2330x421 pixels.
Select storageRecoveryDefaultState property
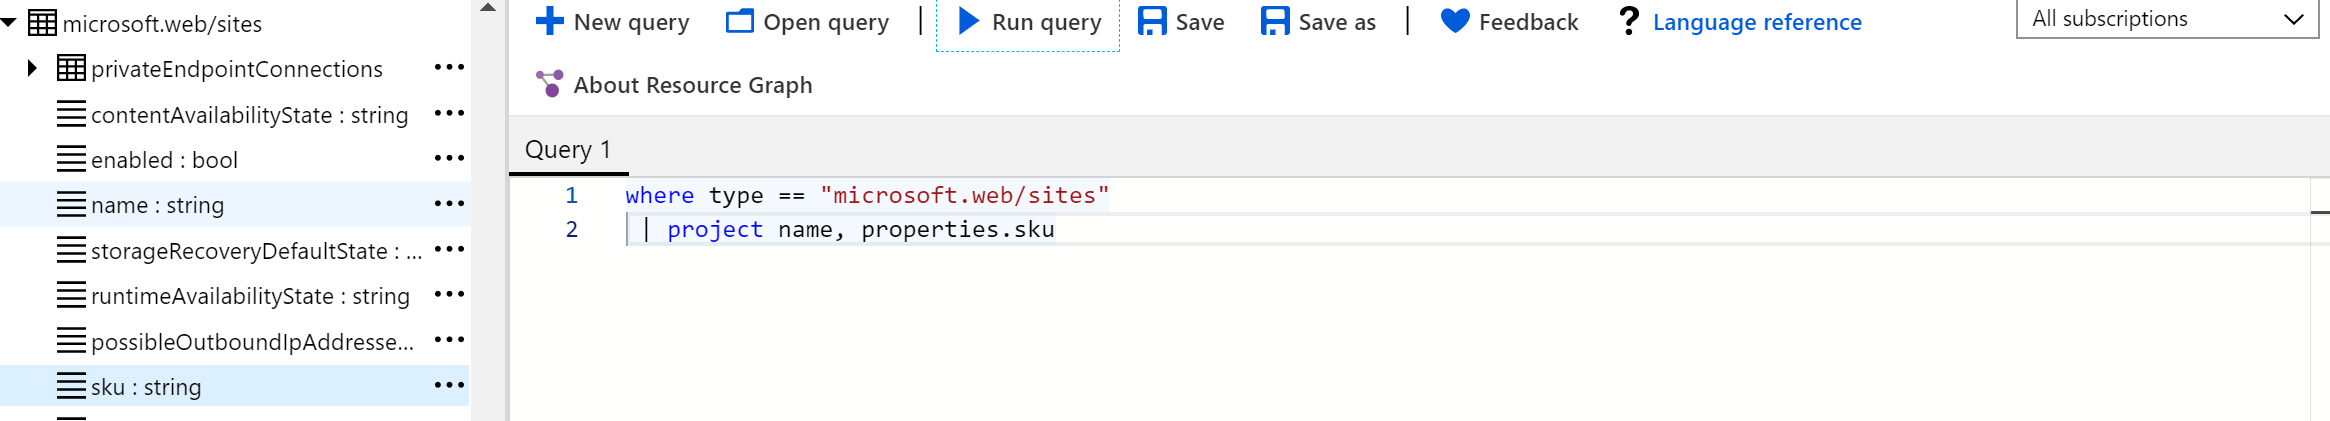point(256,251)
